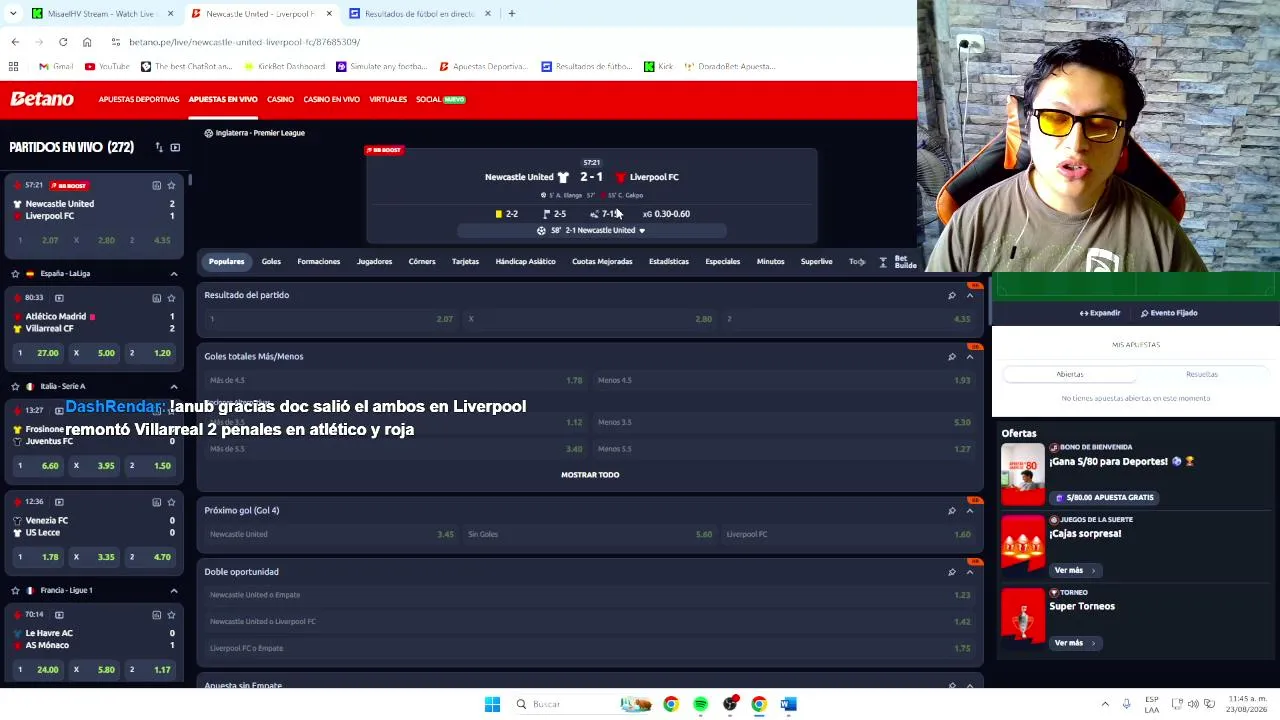This screenshot has width=1280, height=720.
Task: Collapse the Francia - Ligue 1 section
Action: 174,590
